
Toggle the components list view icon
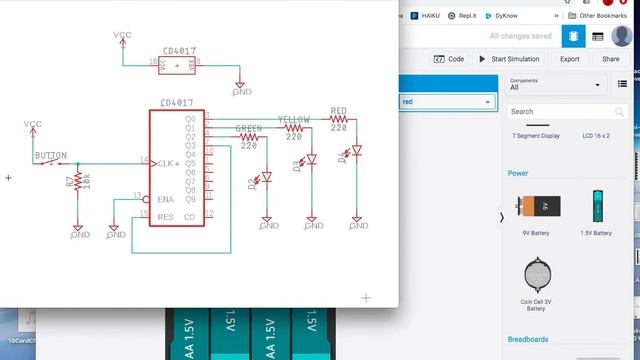(x=622, y=84)
